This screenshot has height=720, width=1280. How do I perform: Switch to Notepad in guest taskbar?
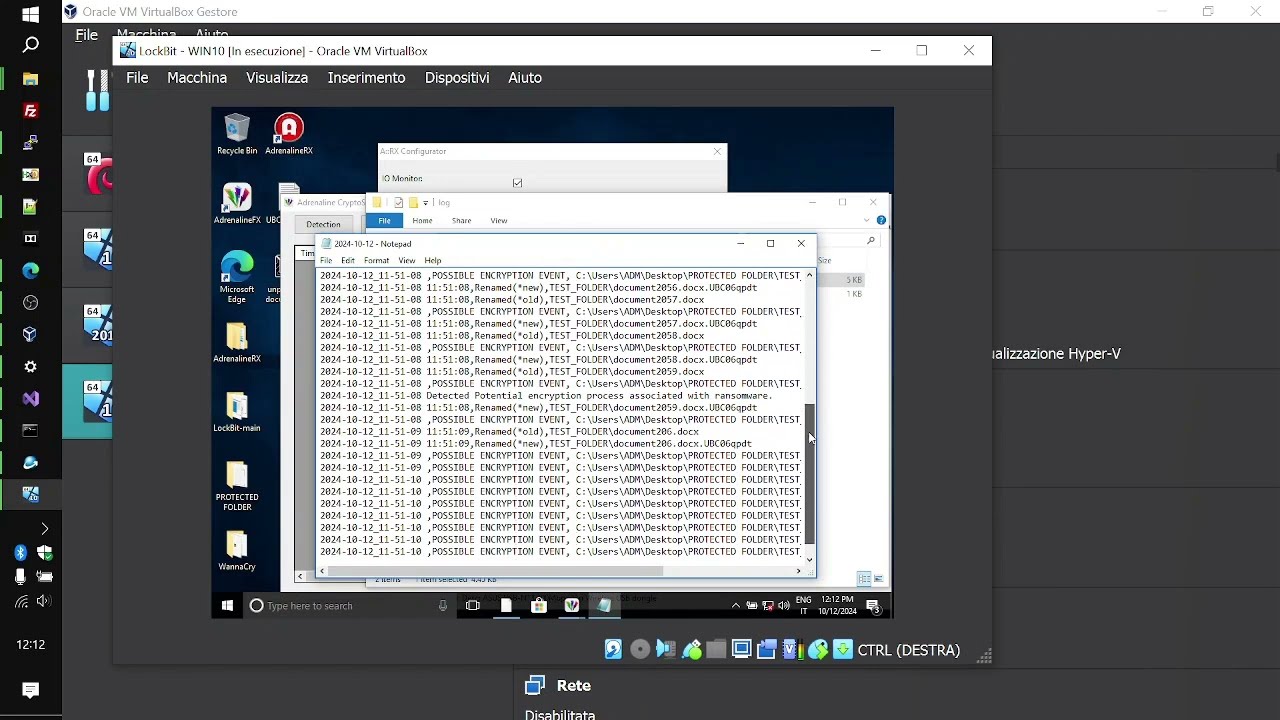[x=604, y=605]
